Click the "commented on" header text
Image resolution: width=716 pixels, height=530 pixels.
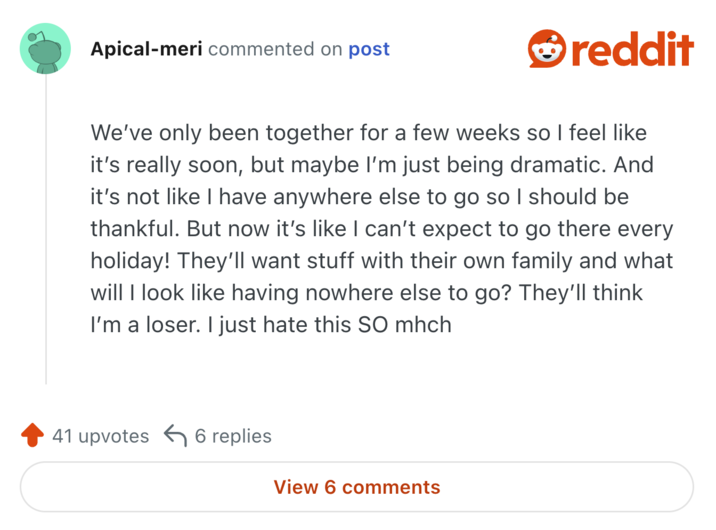[274, 49]
